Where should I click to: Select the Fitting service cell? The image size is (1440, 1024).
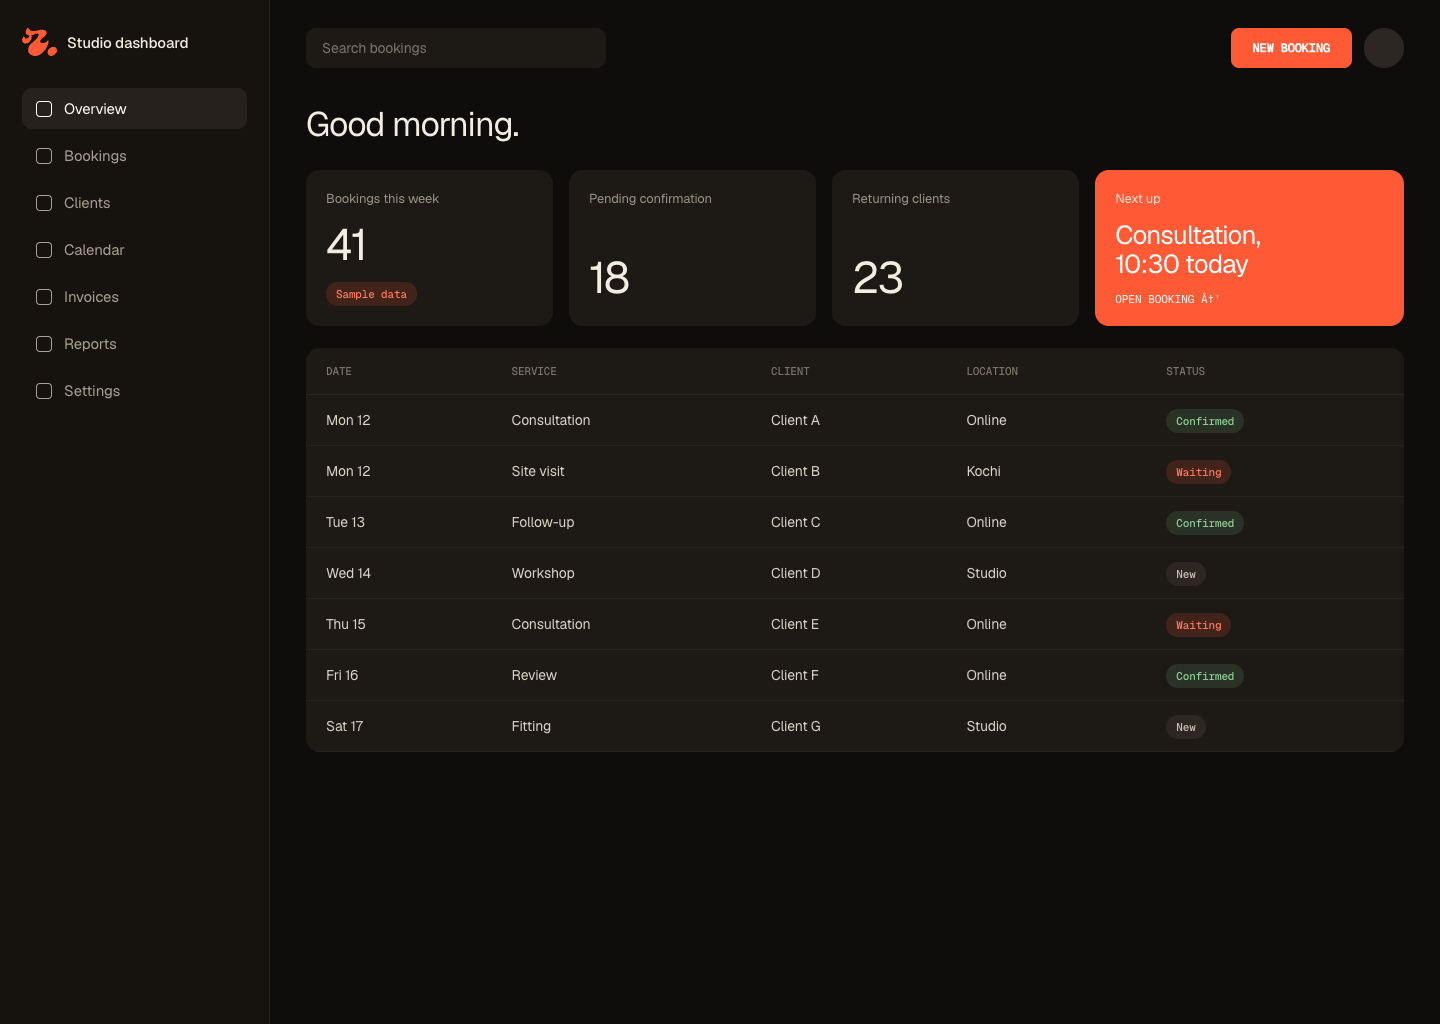(531, 726)
